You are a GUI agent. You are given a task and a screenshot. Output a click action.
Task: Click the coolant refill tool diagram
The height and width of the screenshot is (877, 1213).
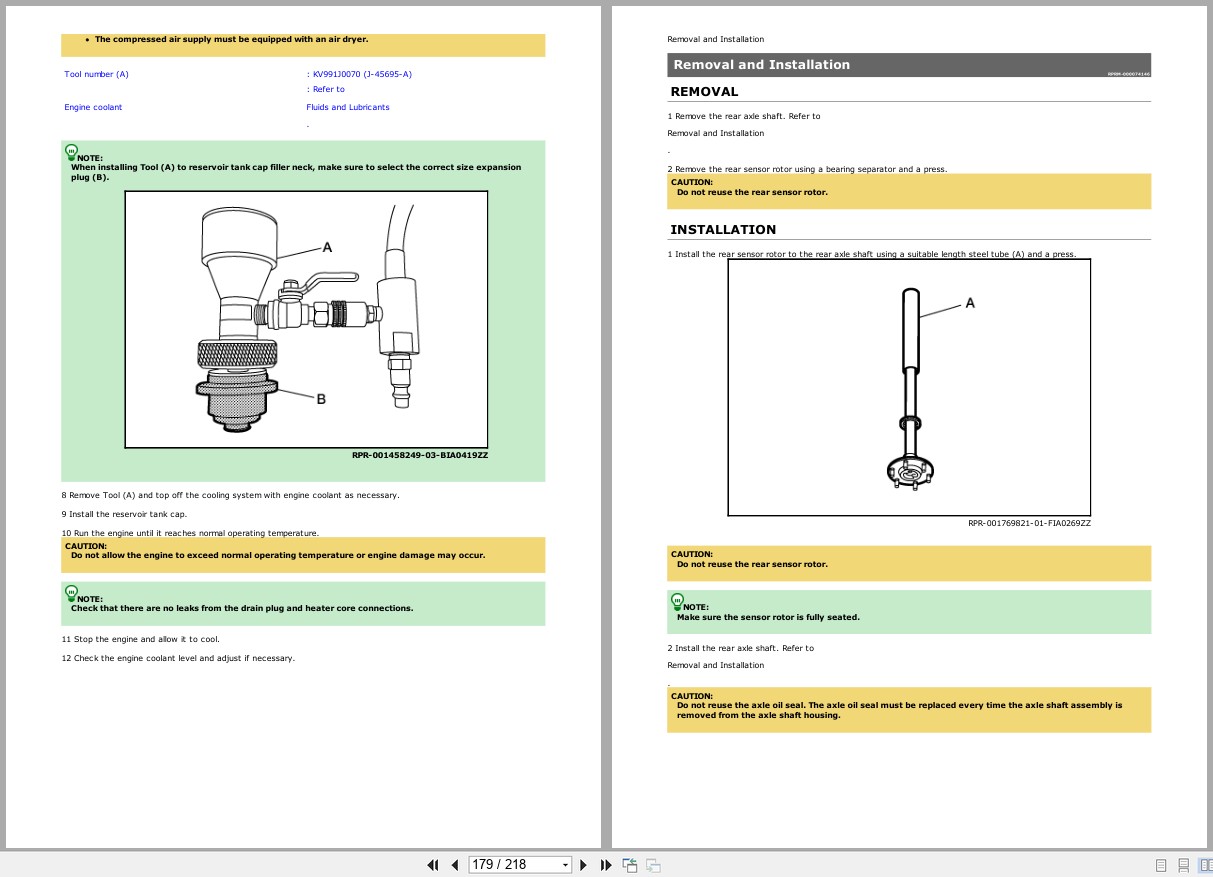pos(306,319)
